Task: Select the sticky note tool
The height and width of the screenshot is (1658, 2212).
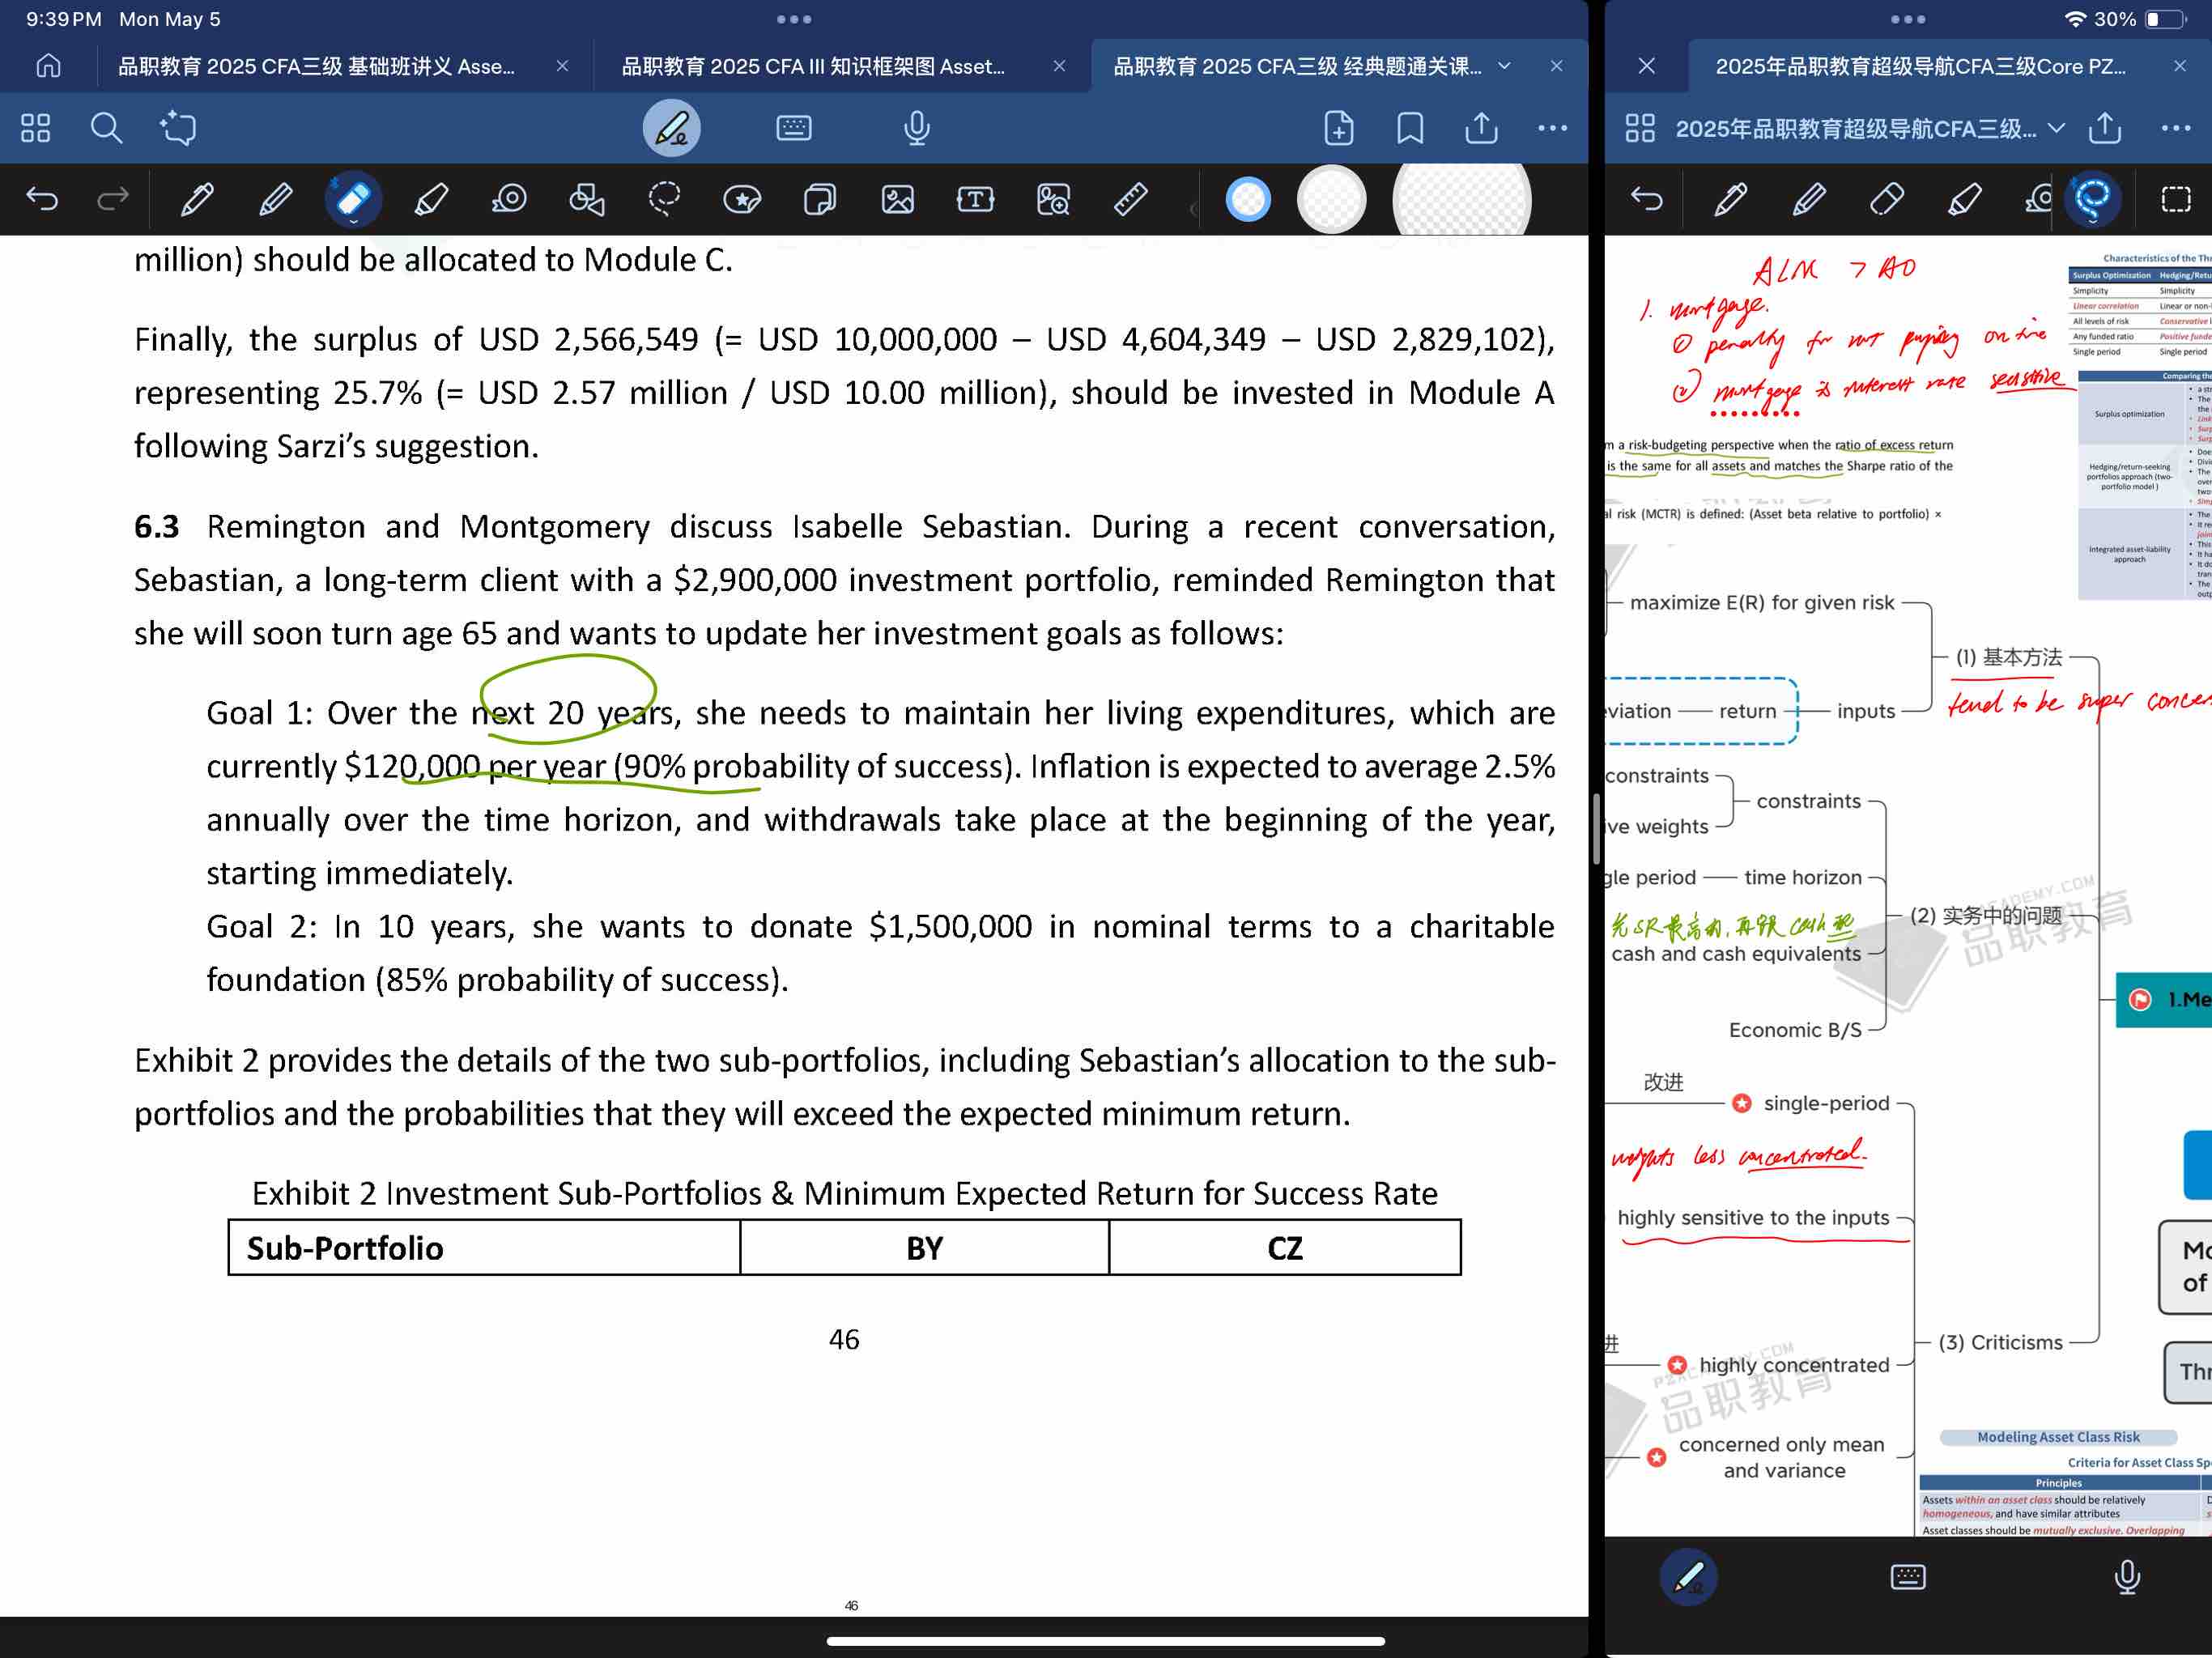Action: pos(820,199)
